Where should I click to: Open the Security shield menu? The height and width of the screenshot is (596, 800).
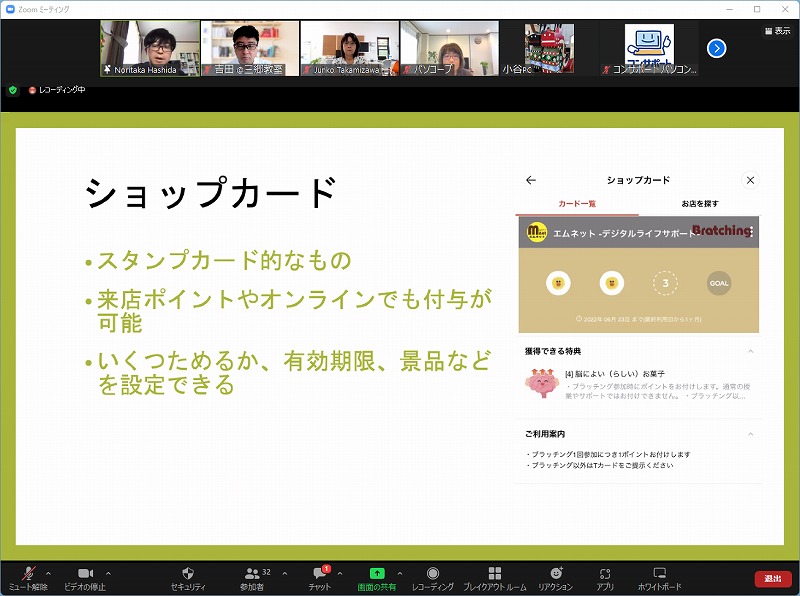tap(188, 577)
